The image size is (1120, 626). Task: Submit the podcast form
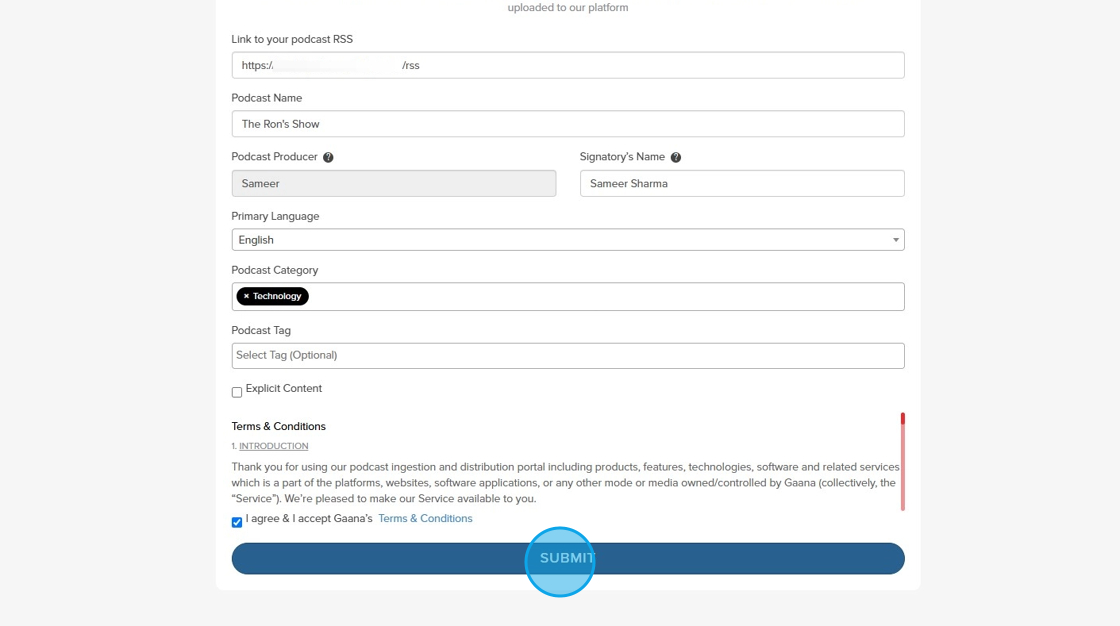point(568,558)
